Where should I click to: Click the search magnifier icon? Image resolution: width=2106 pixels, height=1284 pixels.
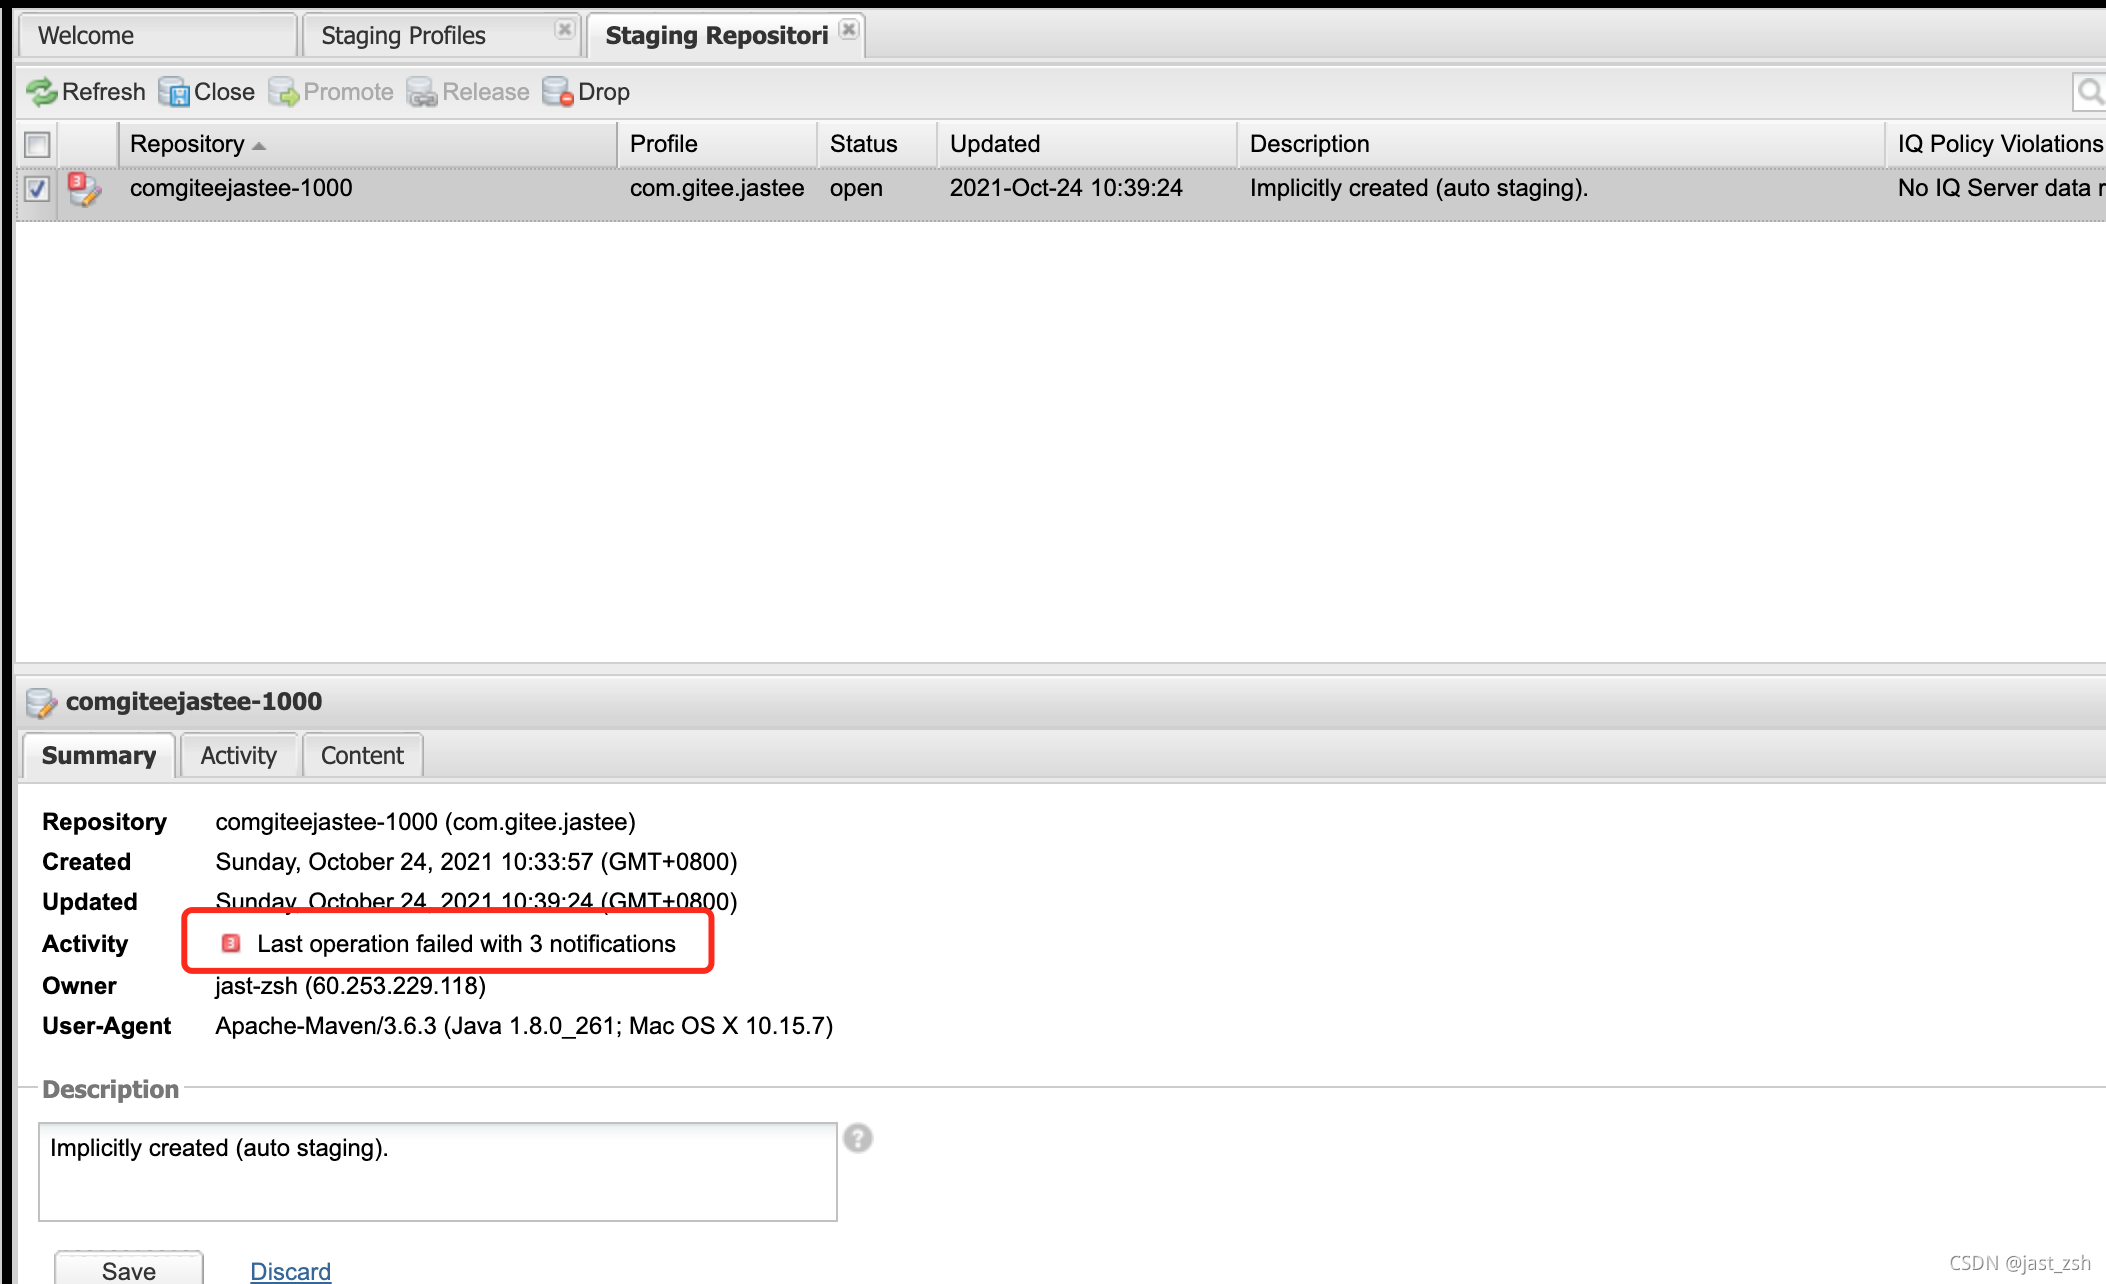tap(2090, 92)
